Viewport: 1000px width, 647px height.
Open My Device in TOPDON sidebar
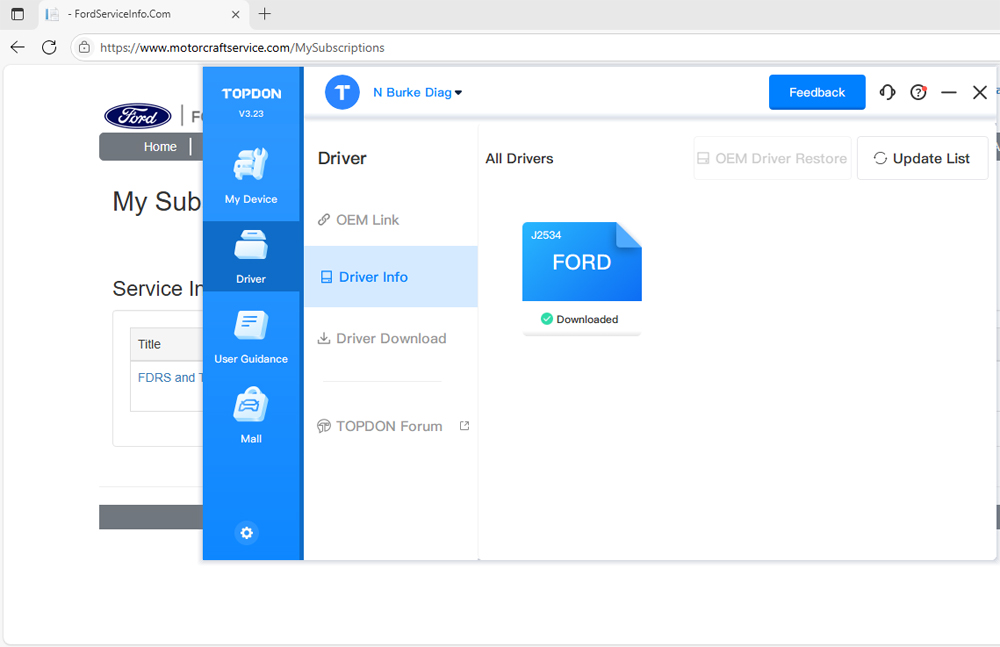pos(251,176)
